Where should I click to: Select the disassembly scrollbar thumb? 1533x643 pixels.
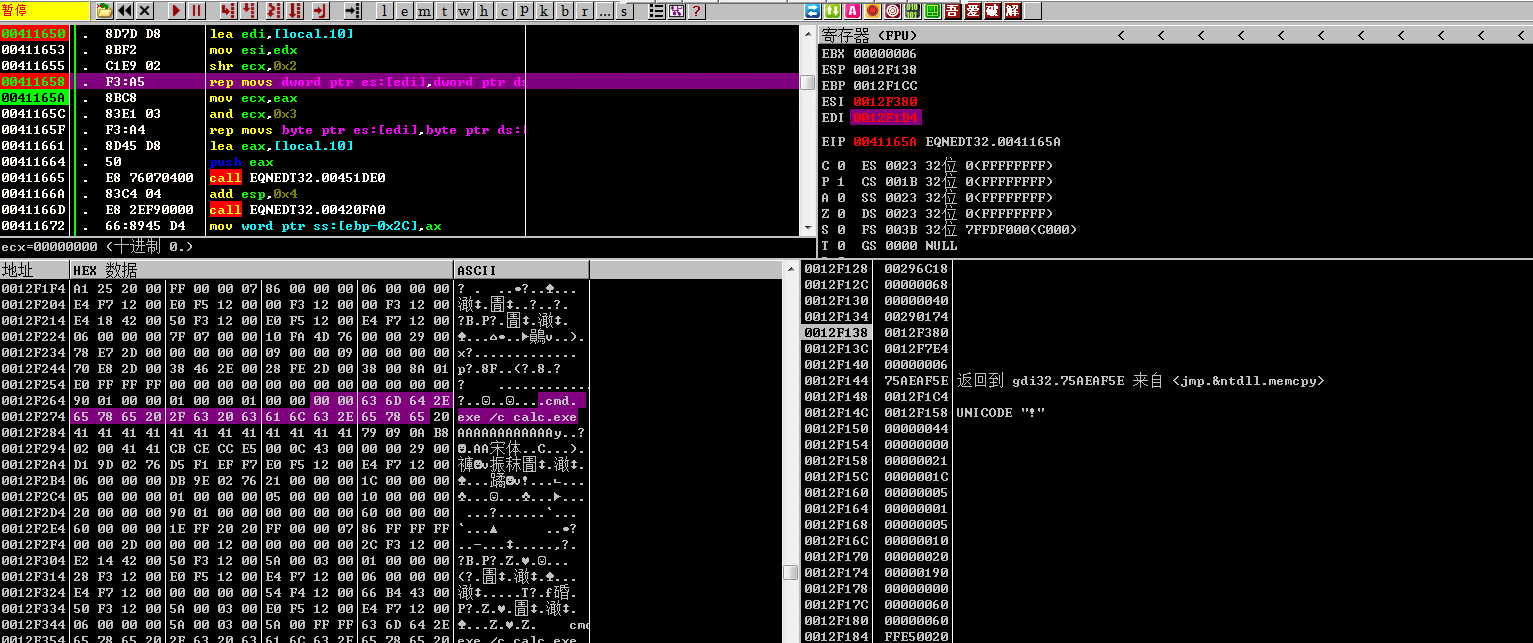click(807, 82)
